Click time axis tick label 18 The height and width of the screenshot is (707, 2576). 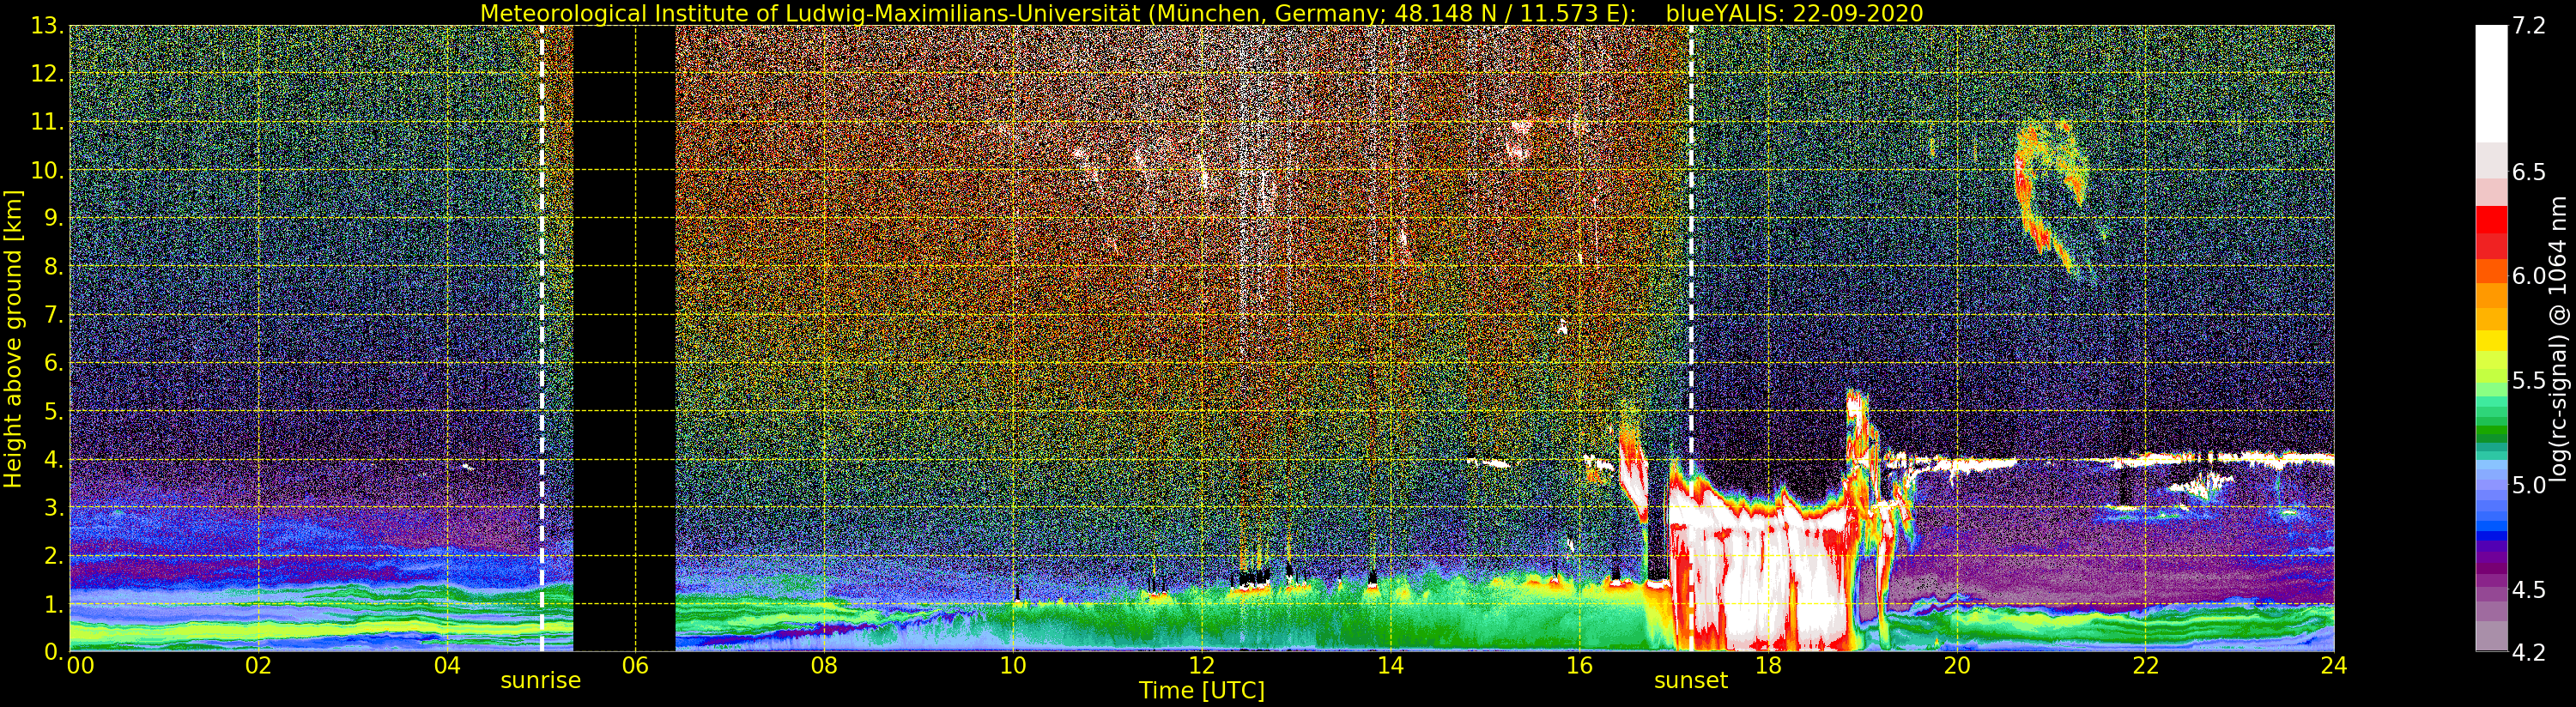1768,666
